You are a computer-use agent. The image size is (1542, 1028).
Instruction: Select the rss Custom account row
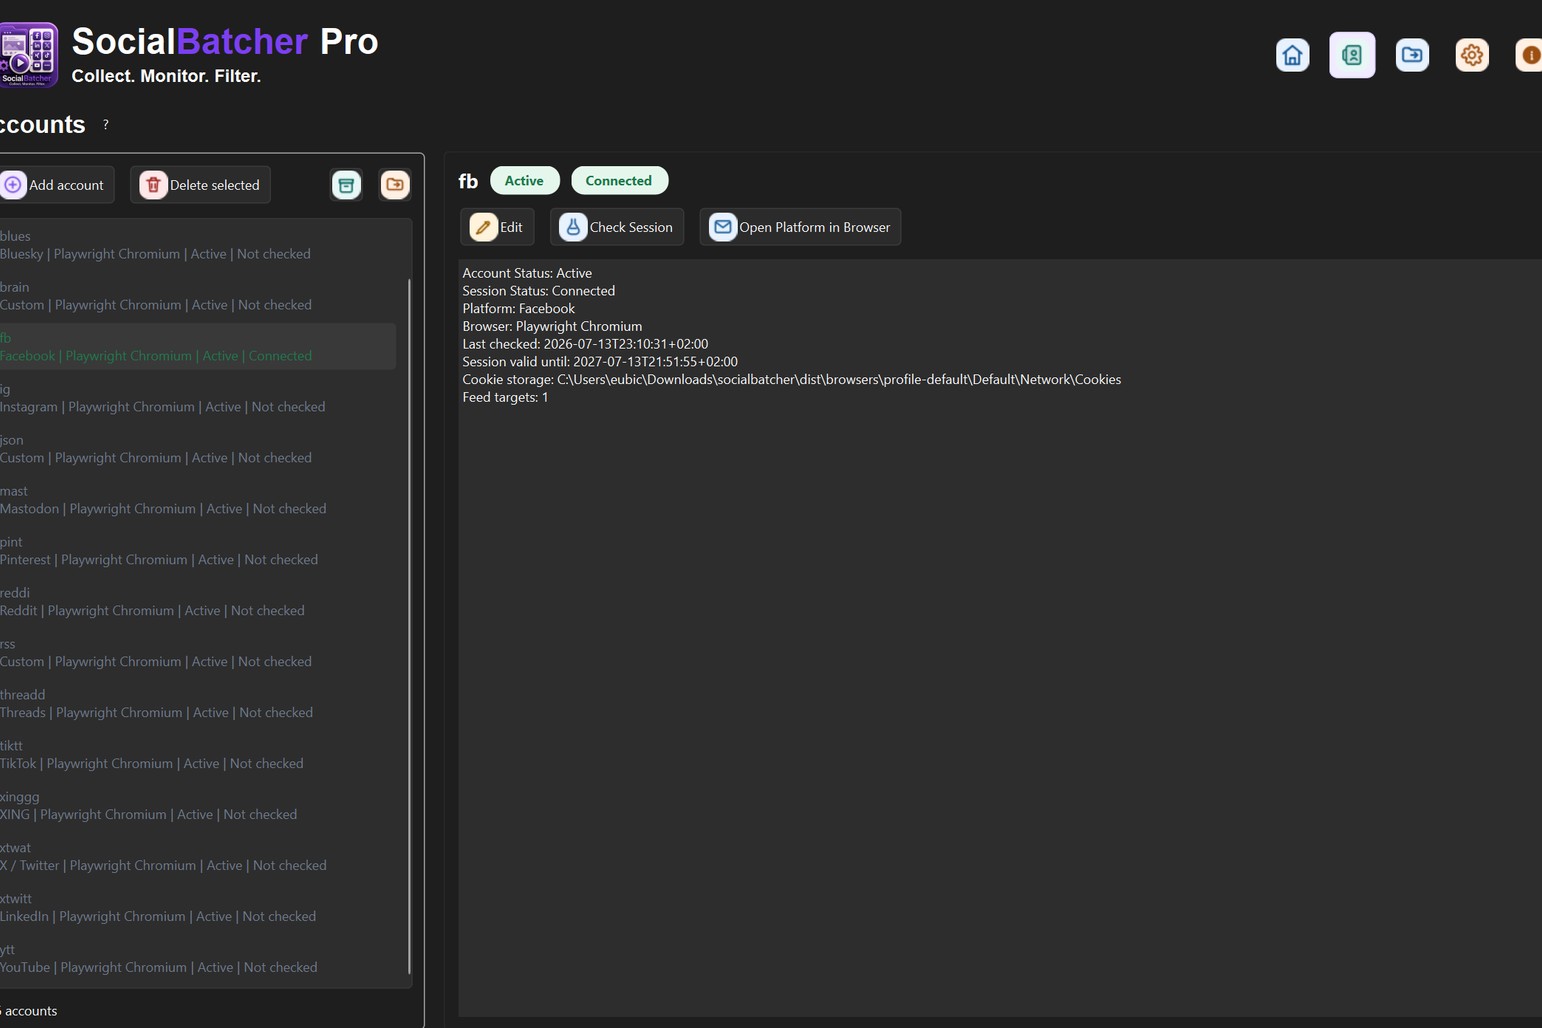tap(198, 653)
